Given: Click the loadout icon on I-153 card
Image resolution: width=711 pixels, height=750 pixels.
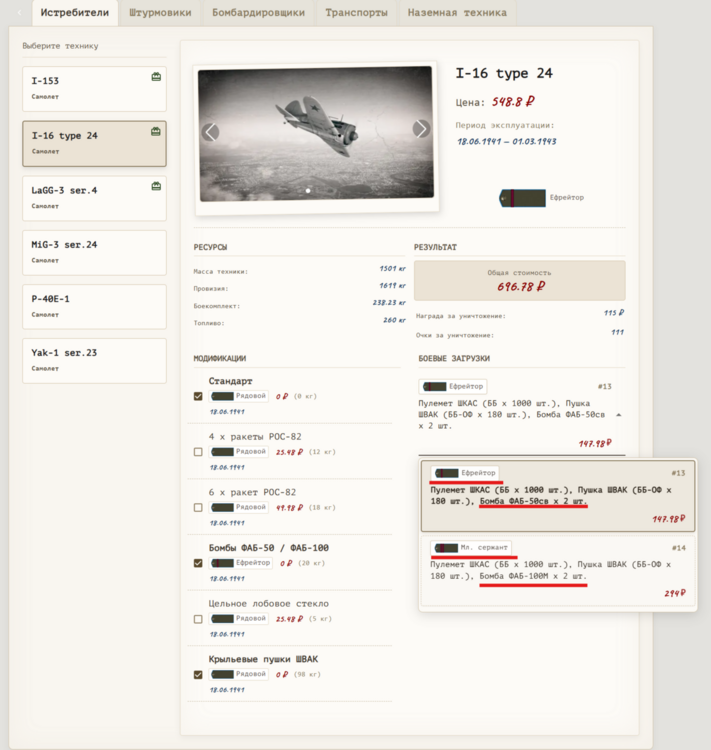Looking at the screenshot, I should coord(156,77).
